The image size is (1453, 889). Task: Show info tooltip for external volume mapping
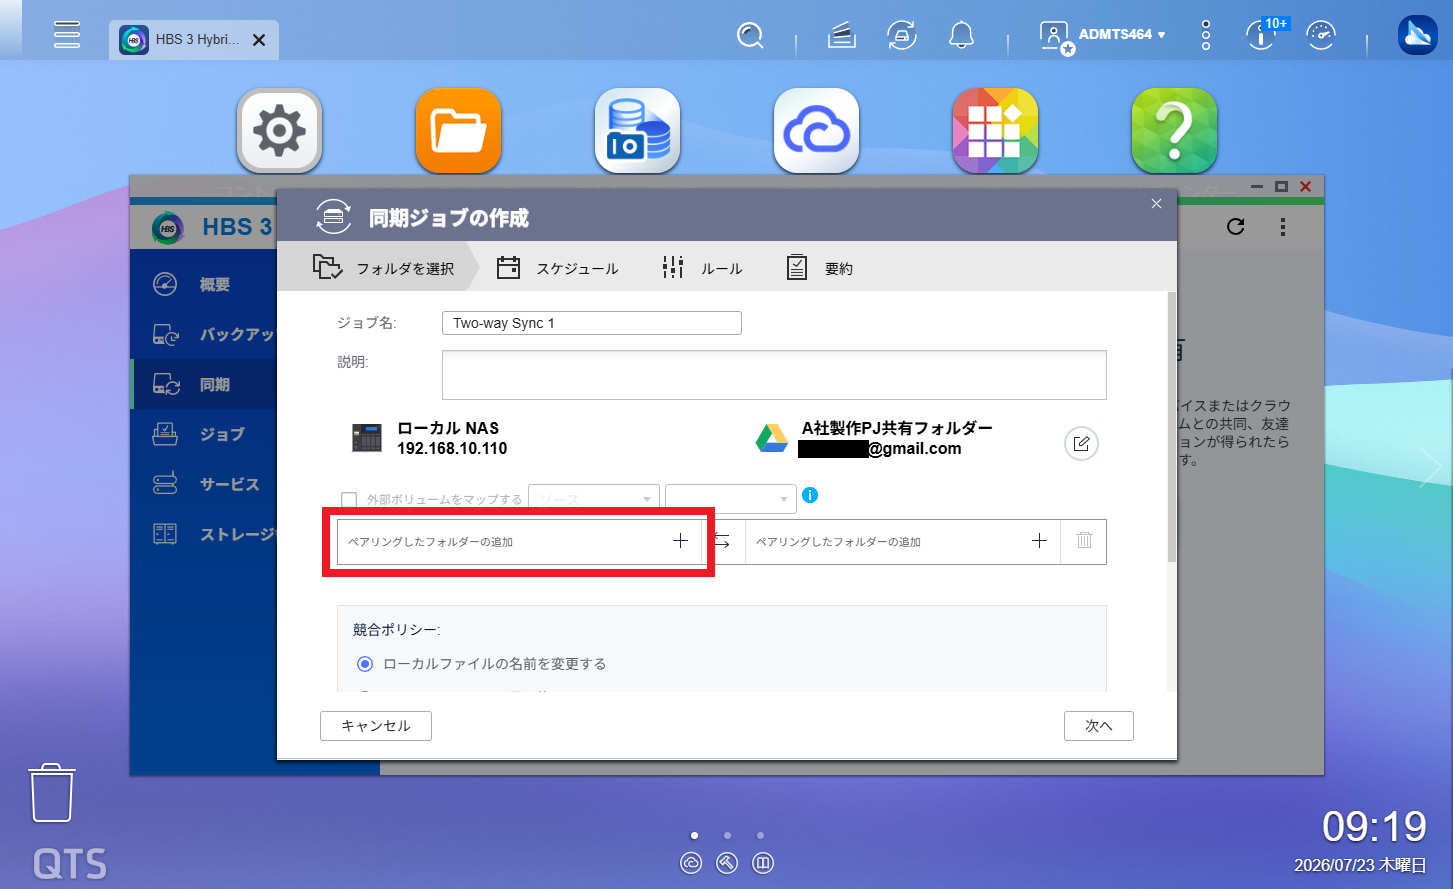pos(811,495)
